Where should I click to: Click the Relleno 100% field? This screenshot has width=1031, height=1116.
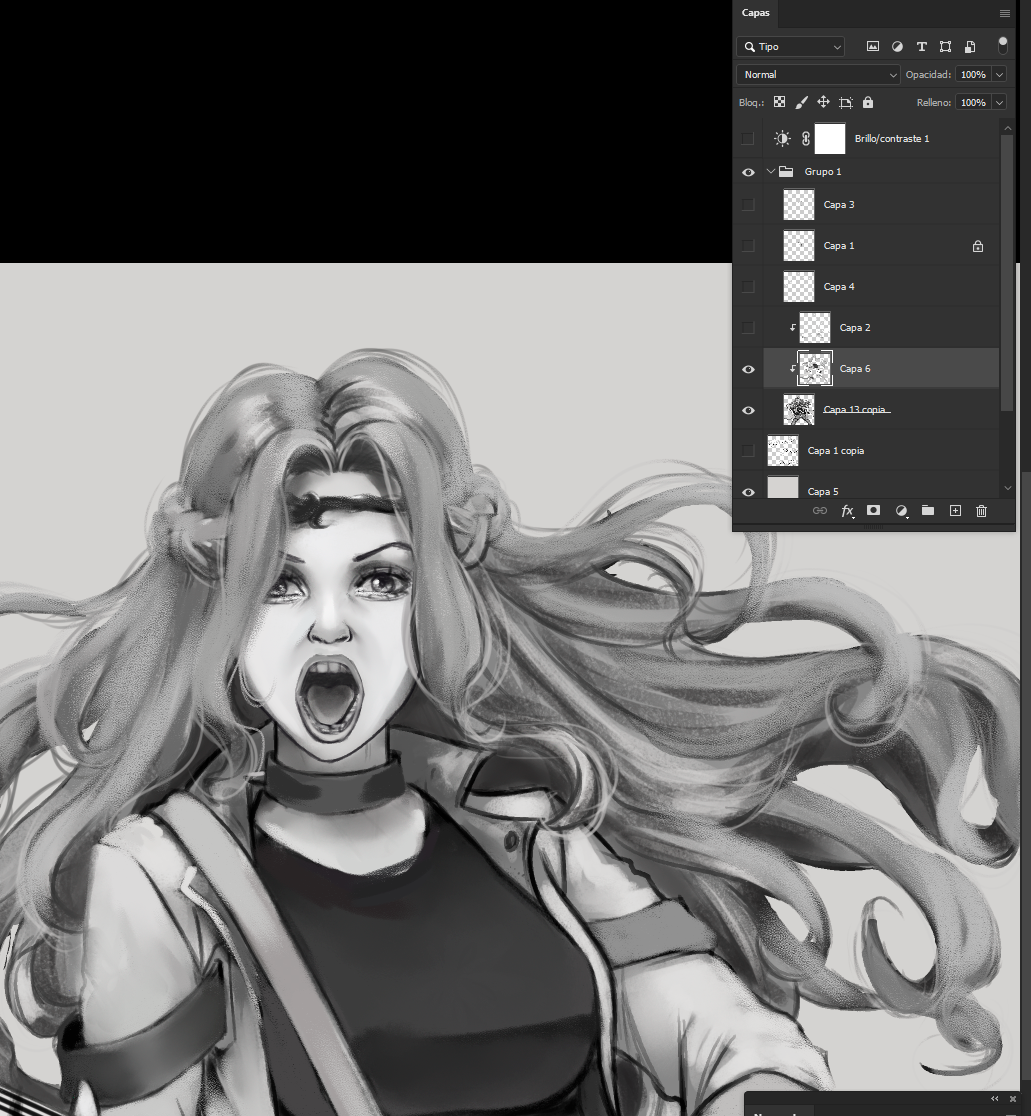pyautogui.click(x=973, y=102)
